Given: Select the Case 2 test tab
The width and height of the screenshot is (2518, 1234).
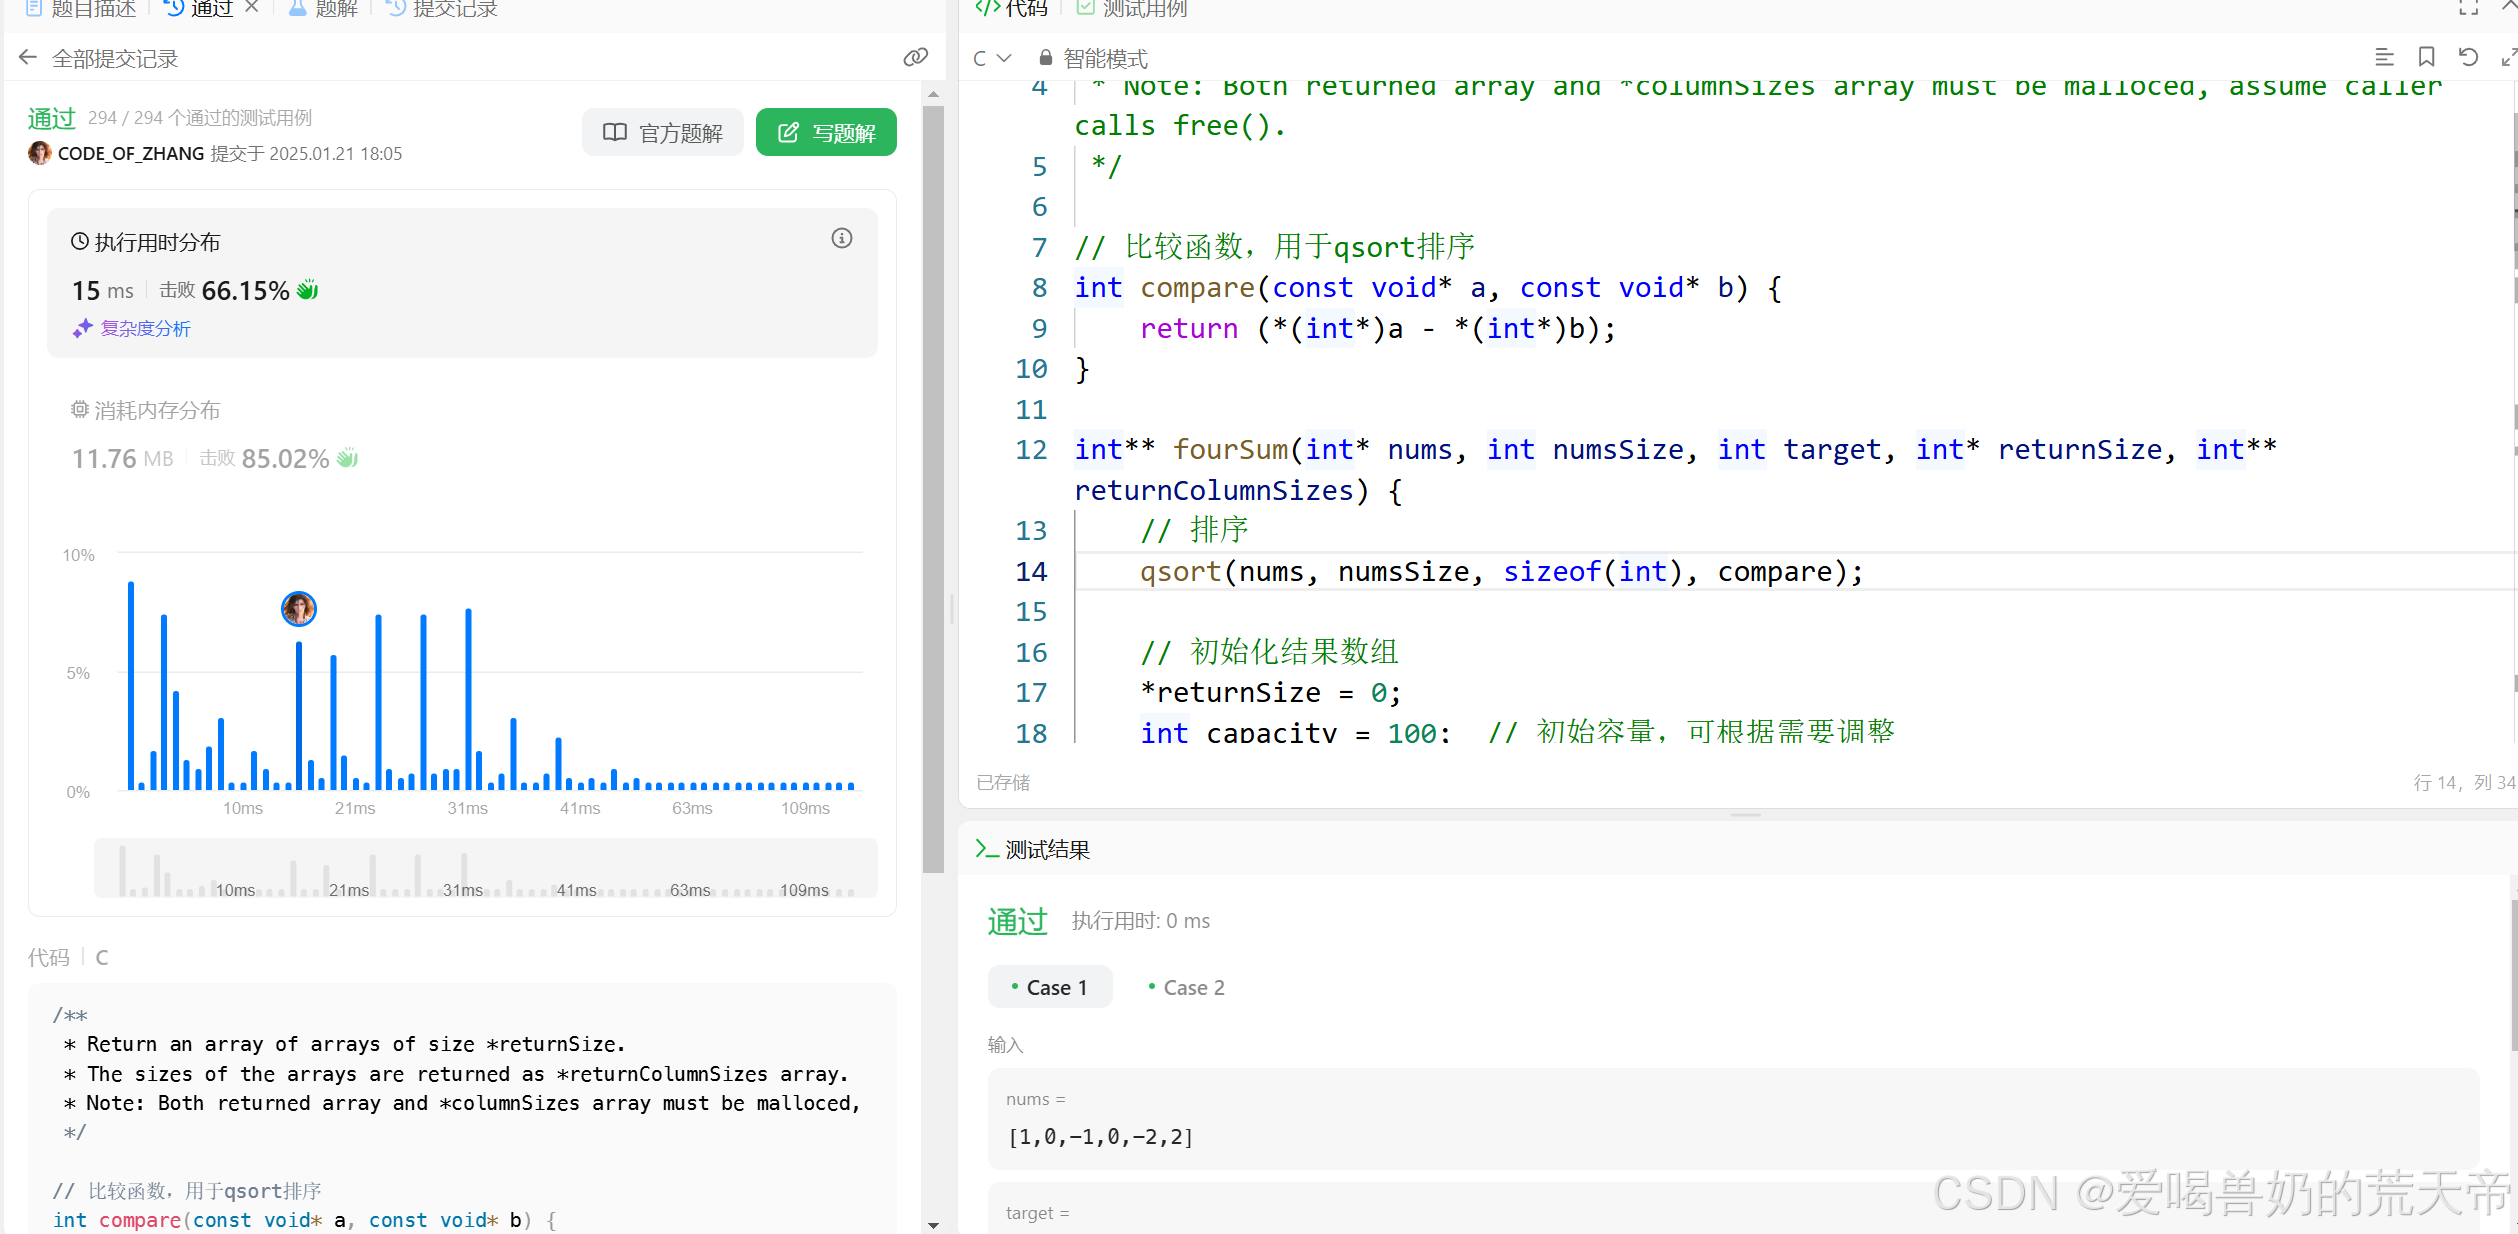Looking at the screenshot, I should (1187, 987).
